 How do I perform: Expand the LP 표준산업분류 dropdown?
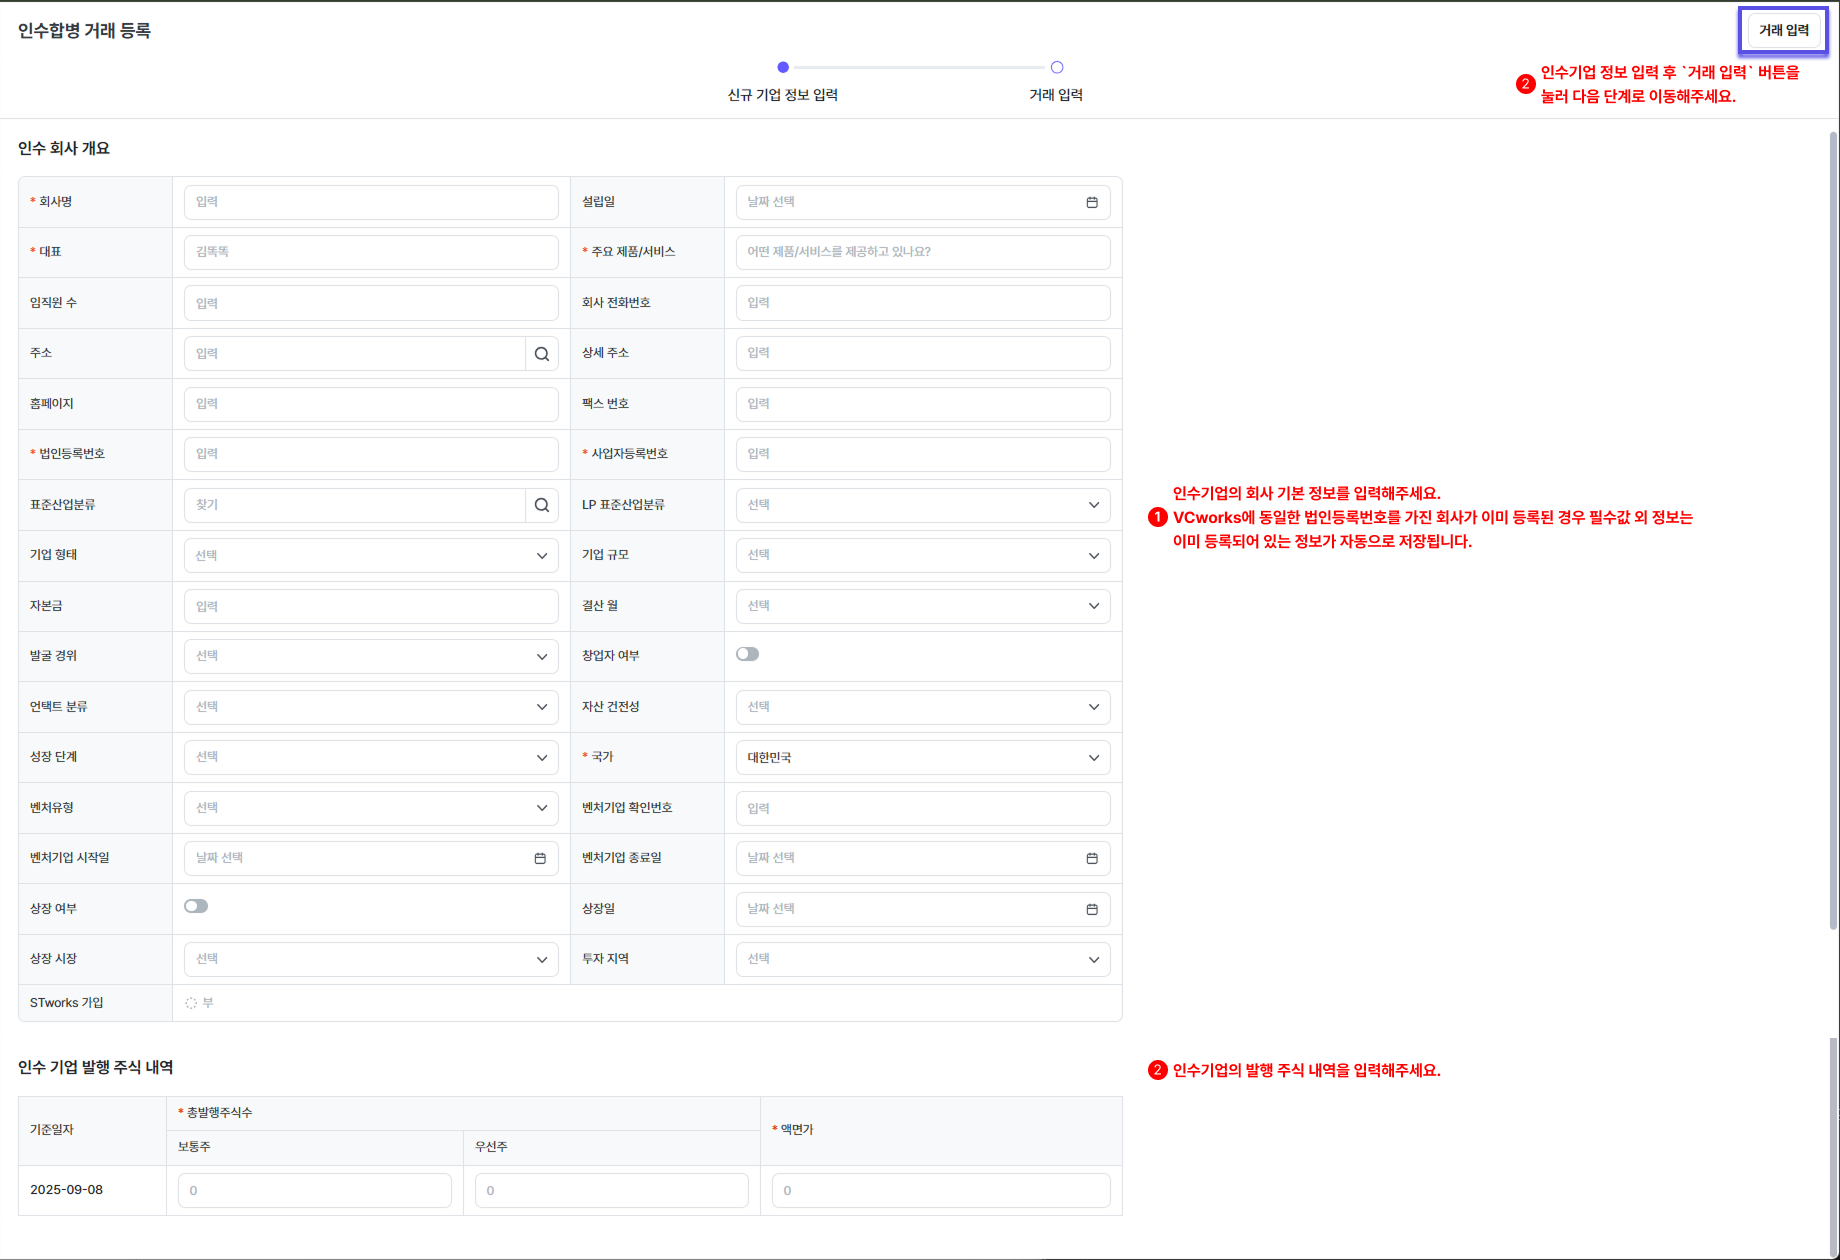922,505
